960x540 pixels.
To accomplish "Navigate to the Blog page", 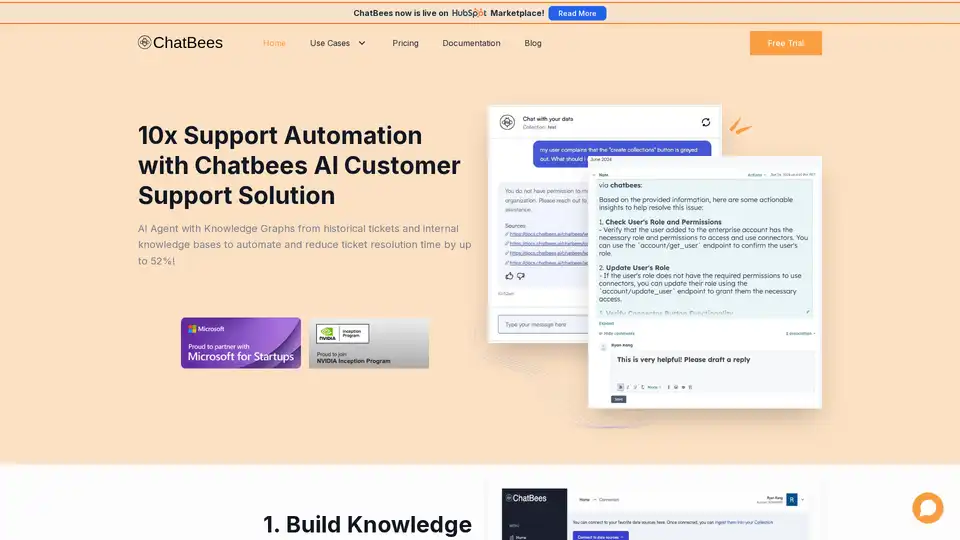I will point(533,43).
